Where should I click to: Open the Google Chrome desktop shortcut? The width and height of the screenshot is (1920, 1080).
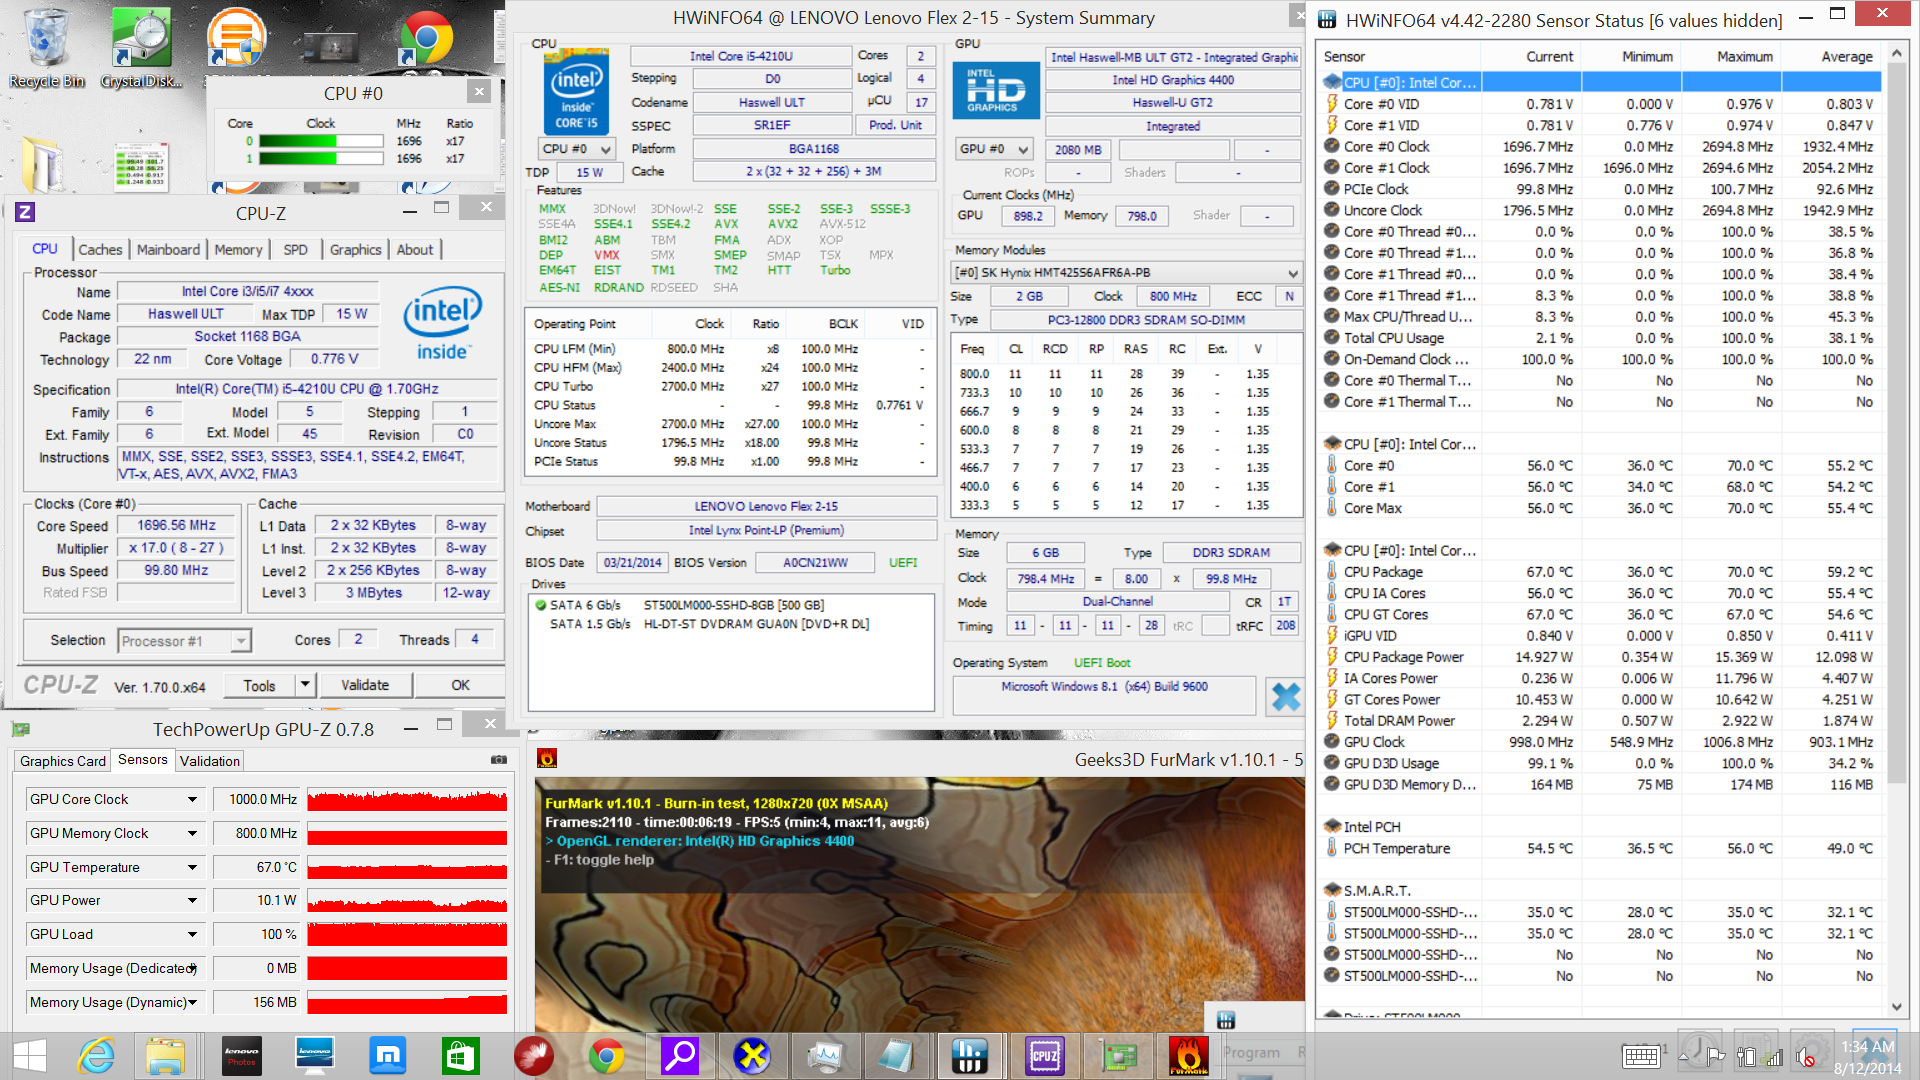[x=427, y=40]
